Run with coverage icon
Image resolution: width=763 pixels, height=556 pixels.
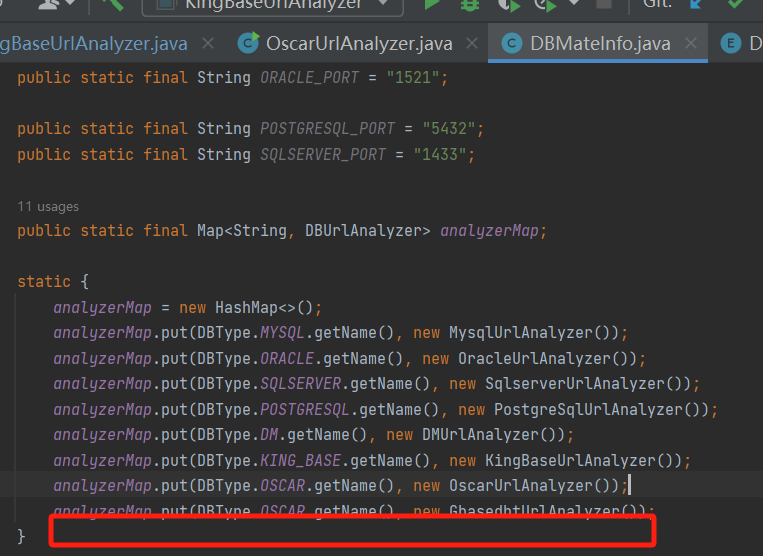coord(509,5)
